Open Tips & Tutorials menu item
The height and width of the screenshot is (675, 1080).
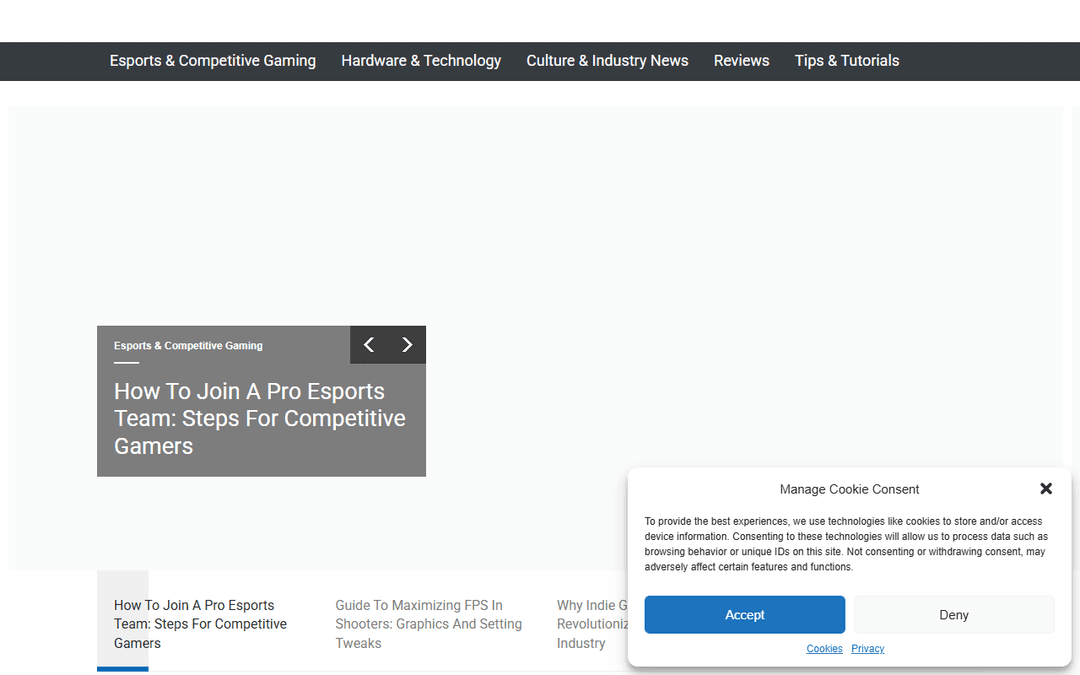[x=847, y=61]
